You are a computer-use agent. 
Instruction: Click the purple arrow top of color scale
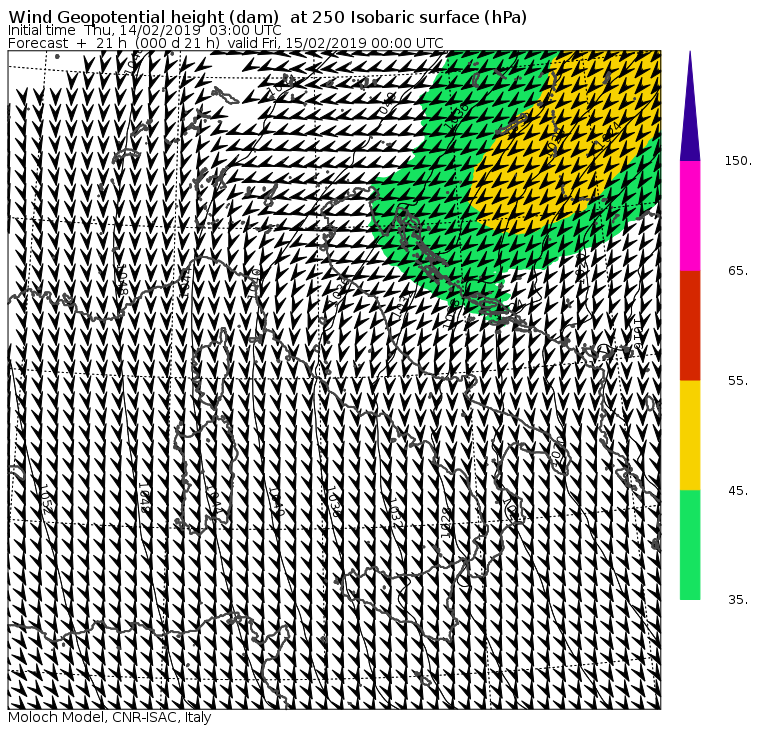(x=690, y=106)
